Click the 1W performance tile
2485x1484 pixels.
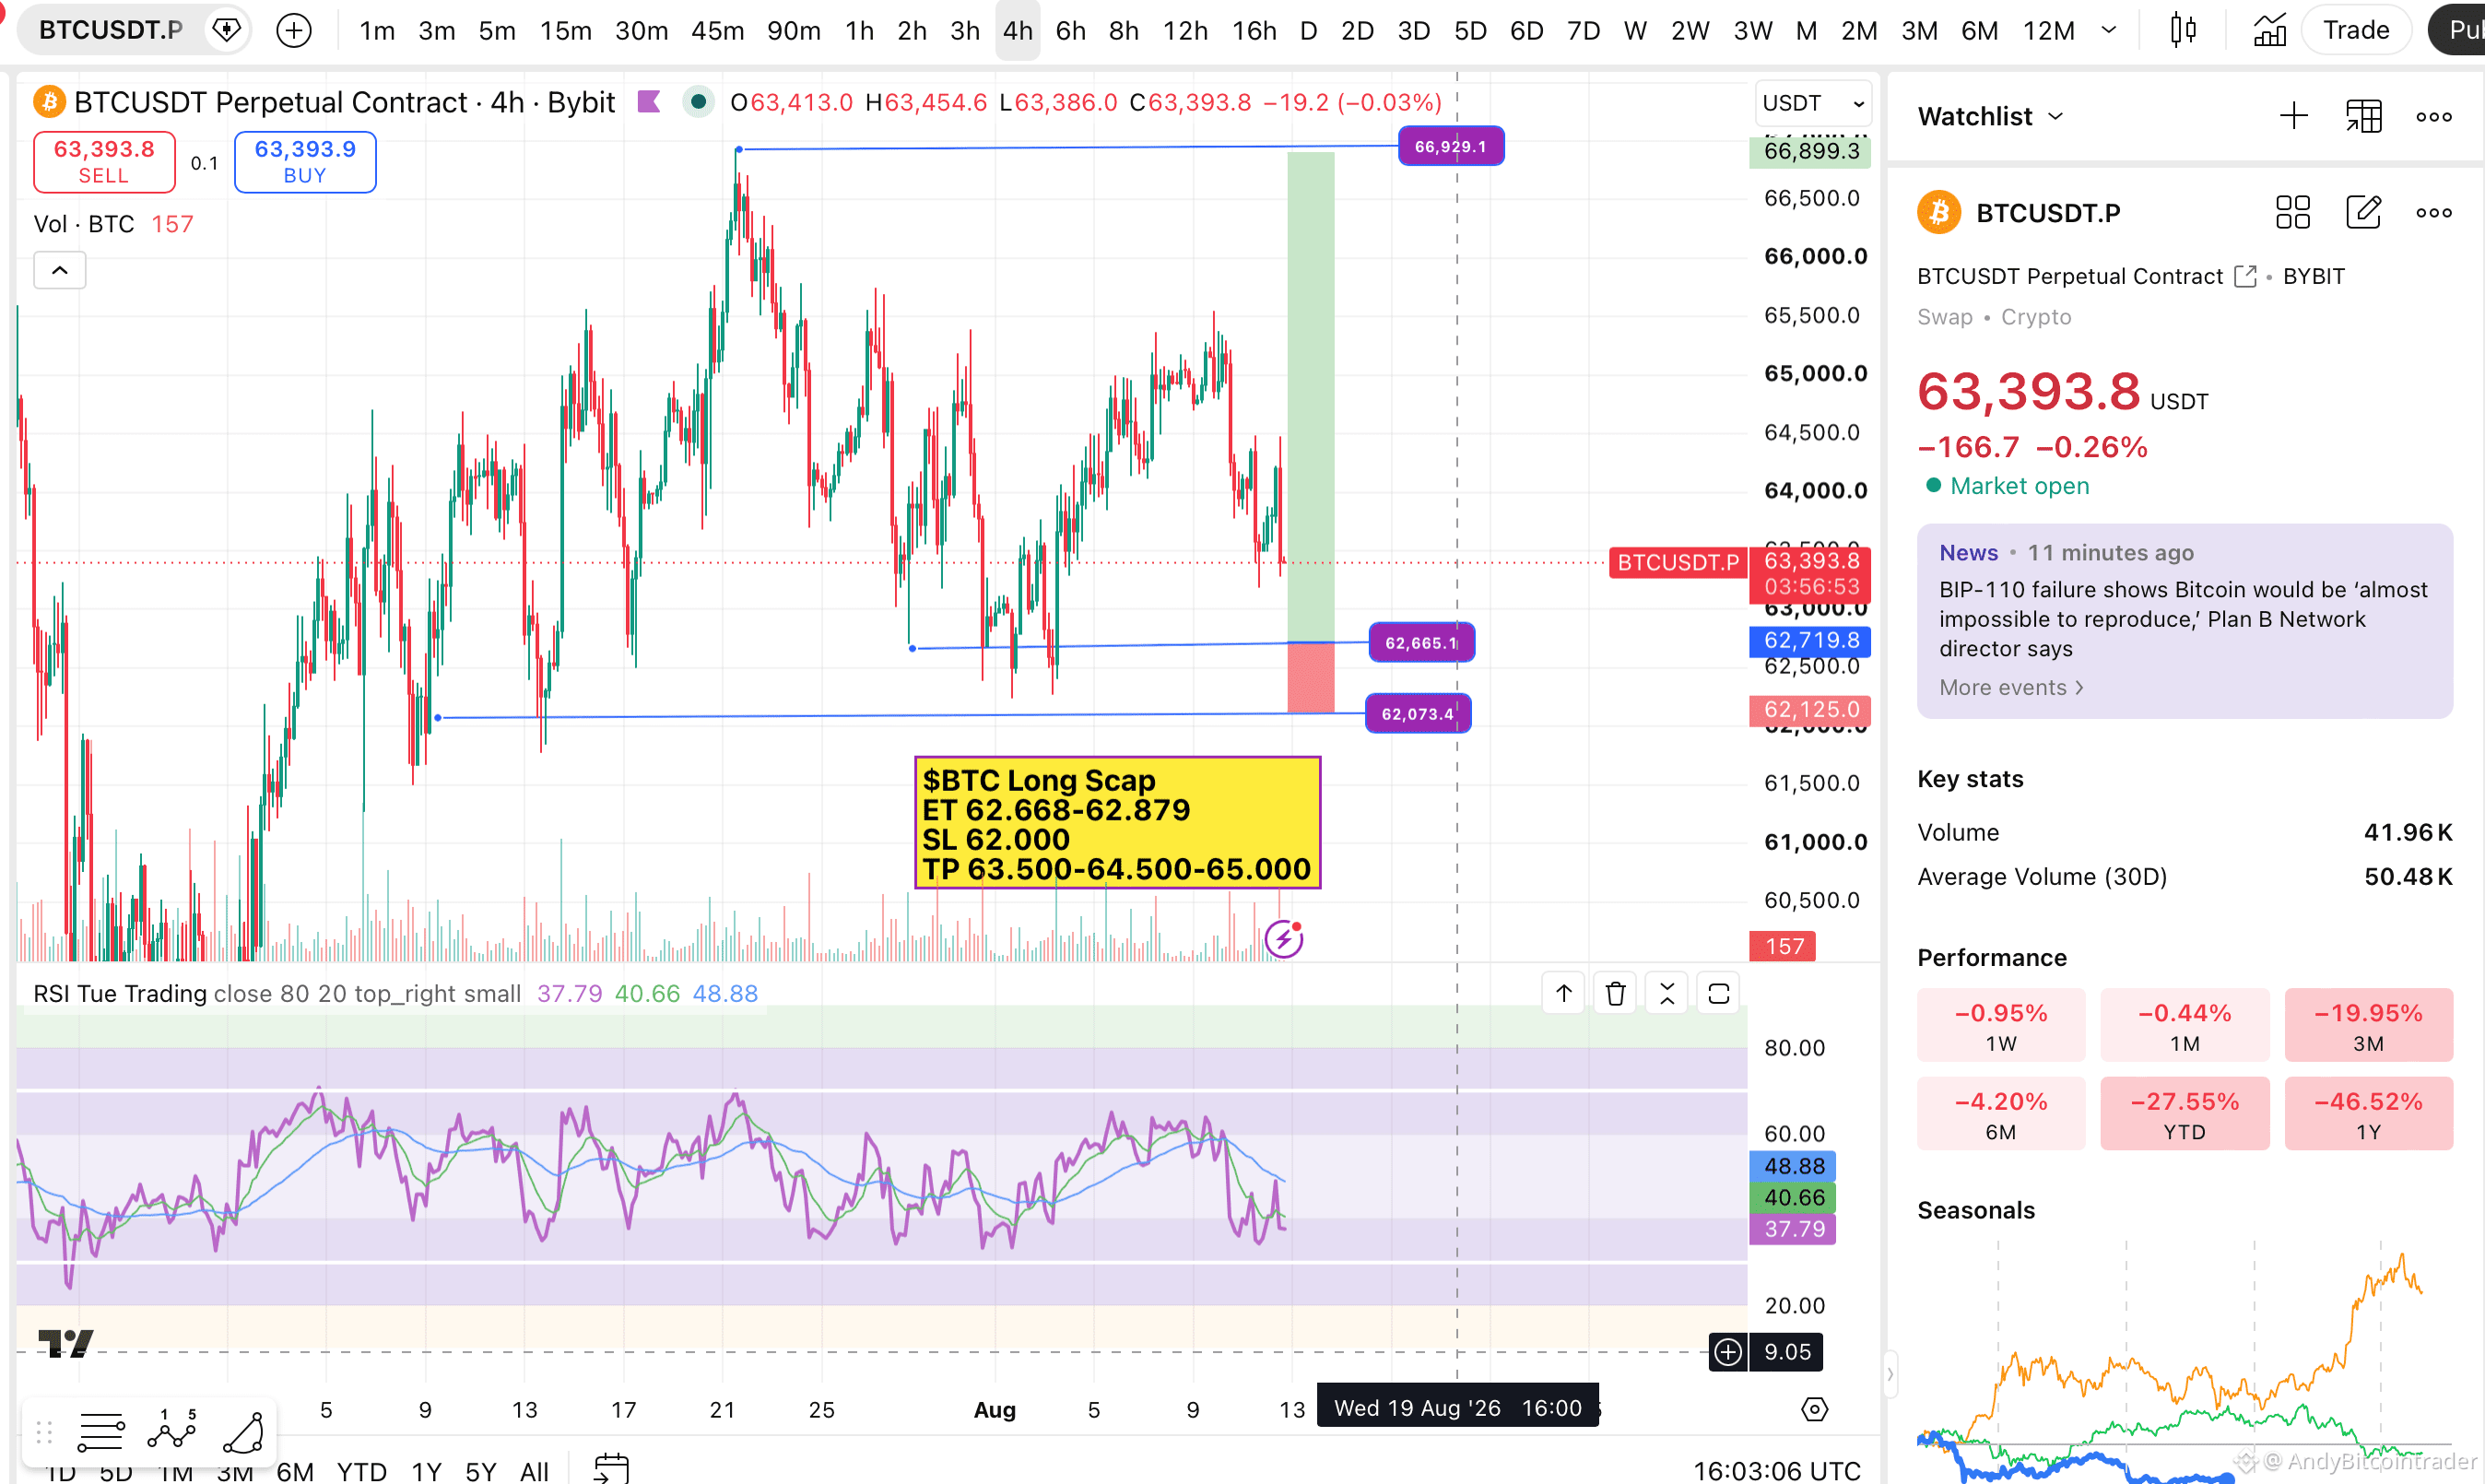(x=2000, y=1025)
